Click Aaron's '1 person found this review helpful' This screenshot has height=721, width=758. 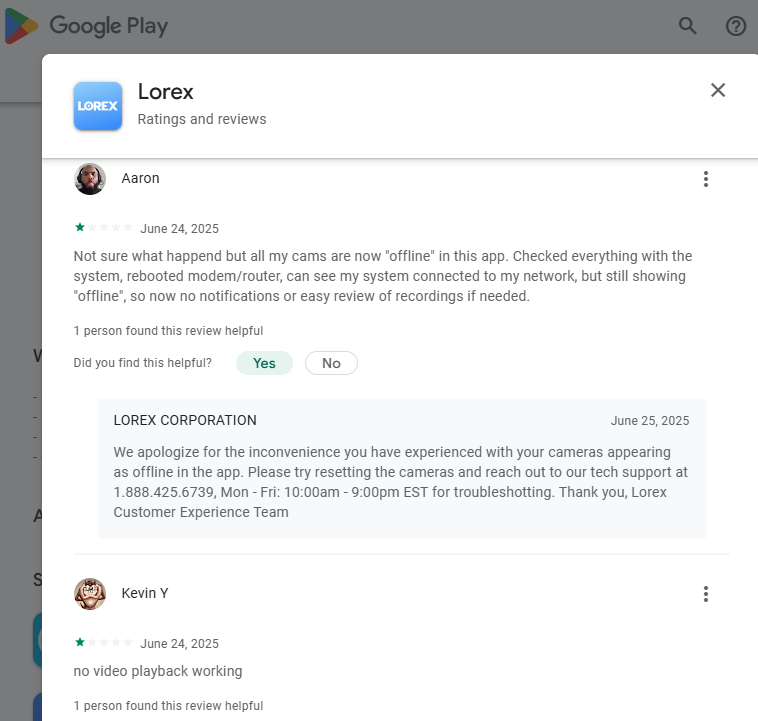pyautogui.click(x=168, y=331)
